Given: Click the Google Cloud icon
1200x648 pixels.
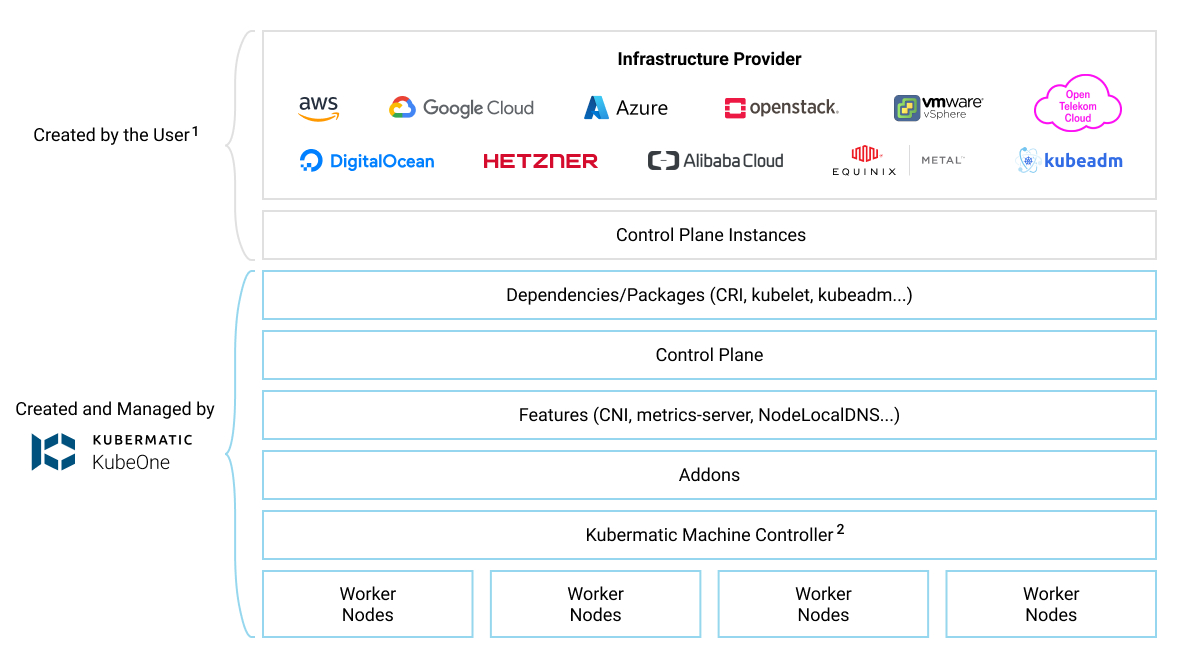Looking at the screenshot, I should point(461,106).
